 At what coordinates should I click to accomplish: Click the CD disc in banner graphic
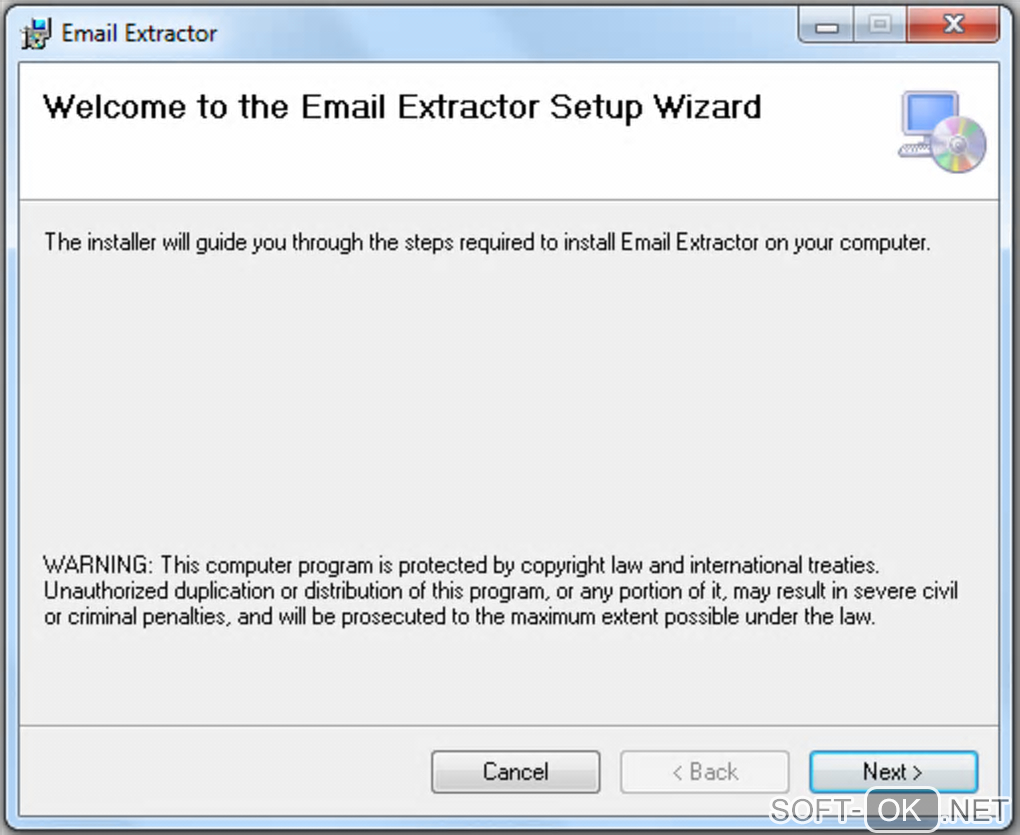[x=960, y=146]
